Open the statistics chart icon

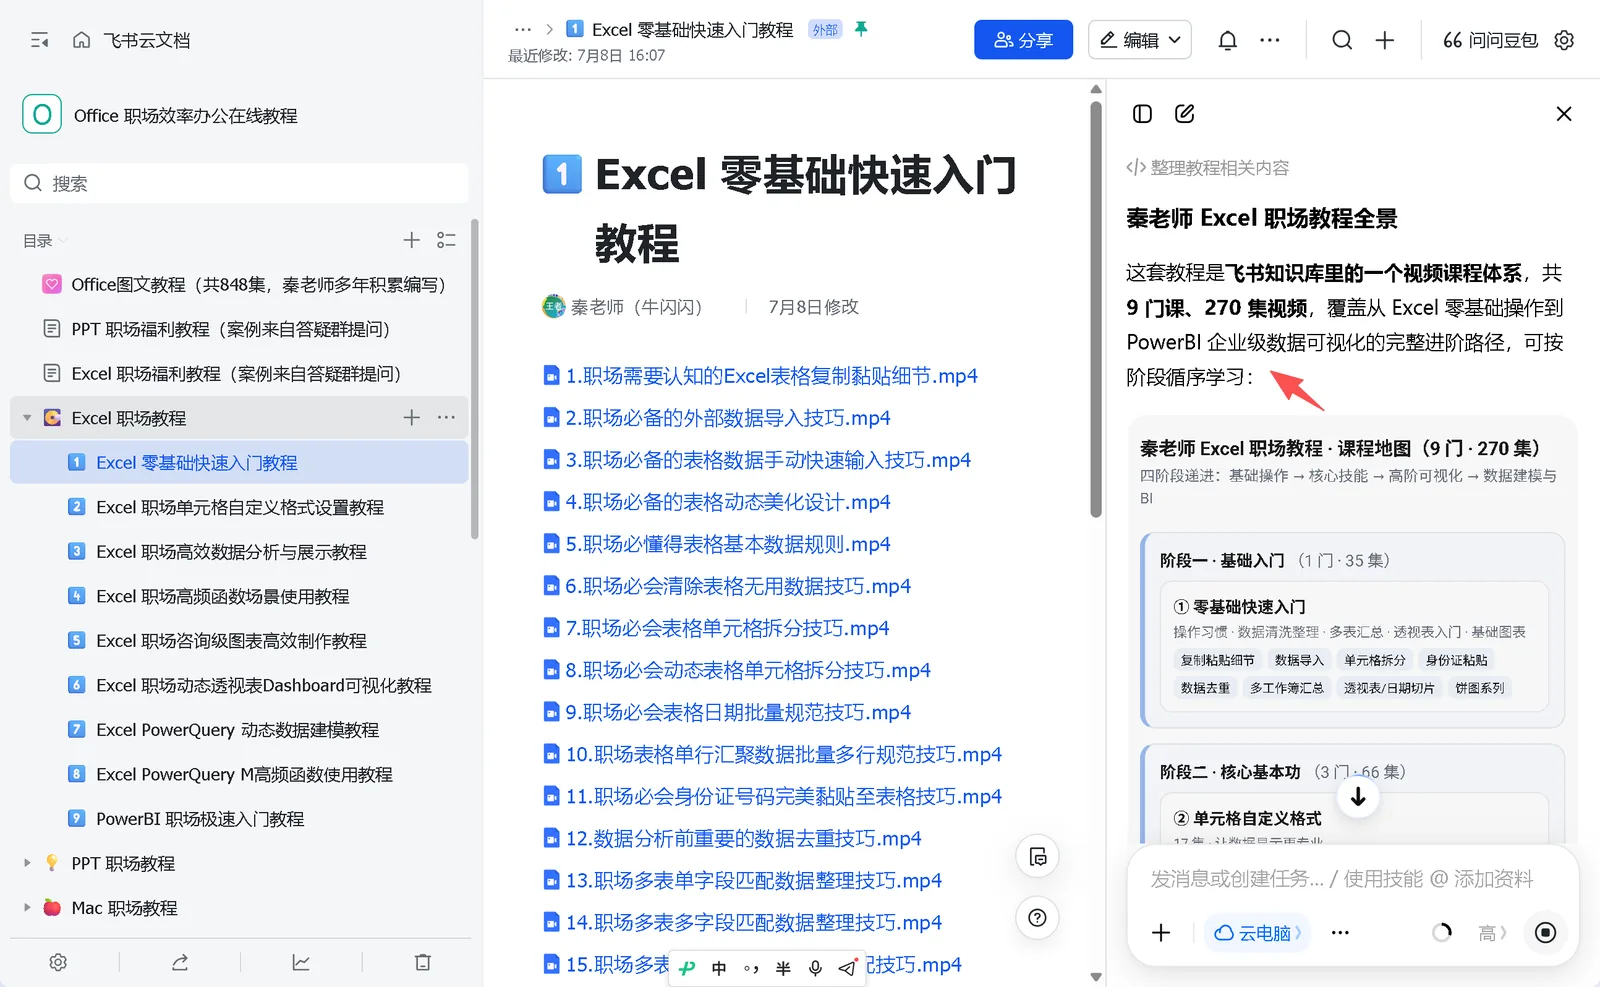click(301, 962)
